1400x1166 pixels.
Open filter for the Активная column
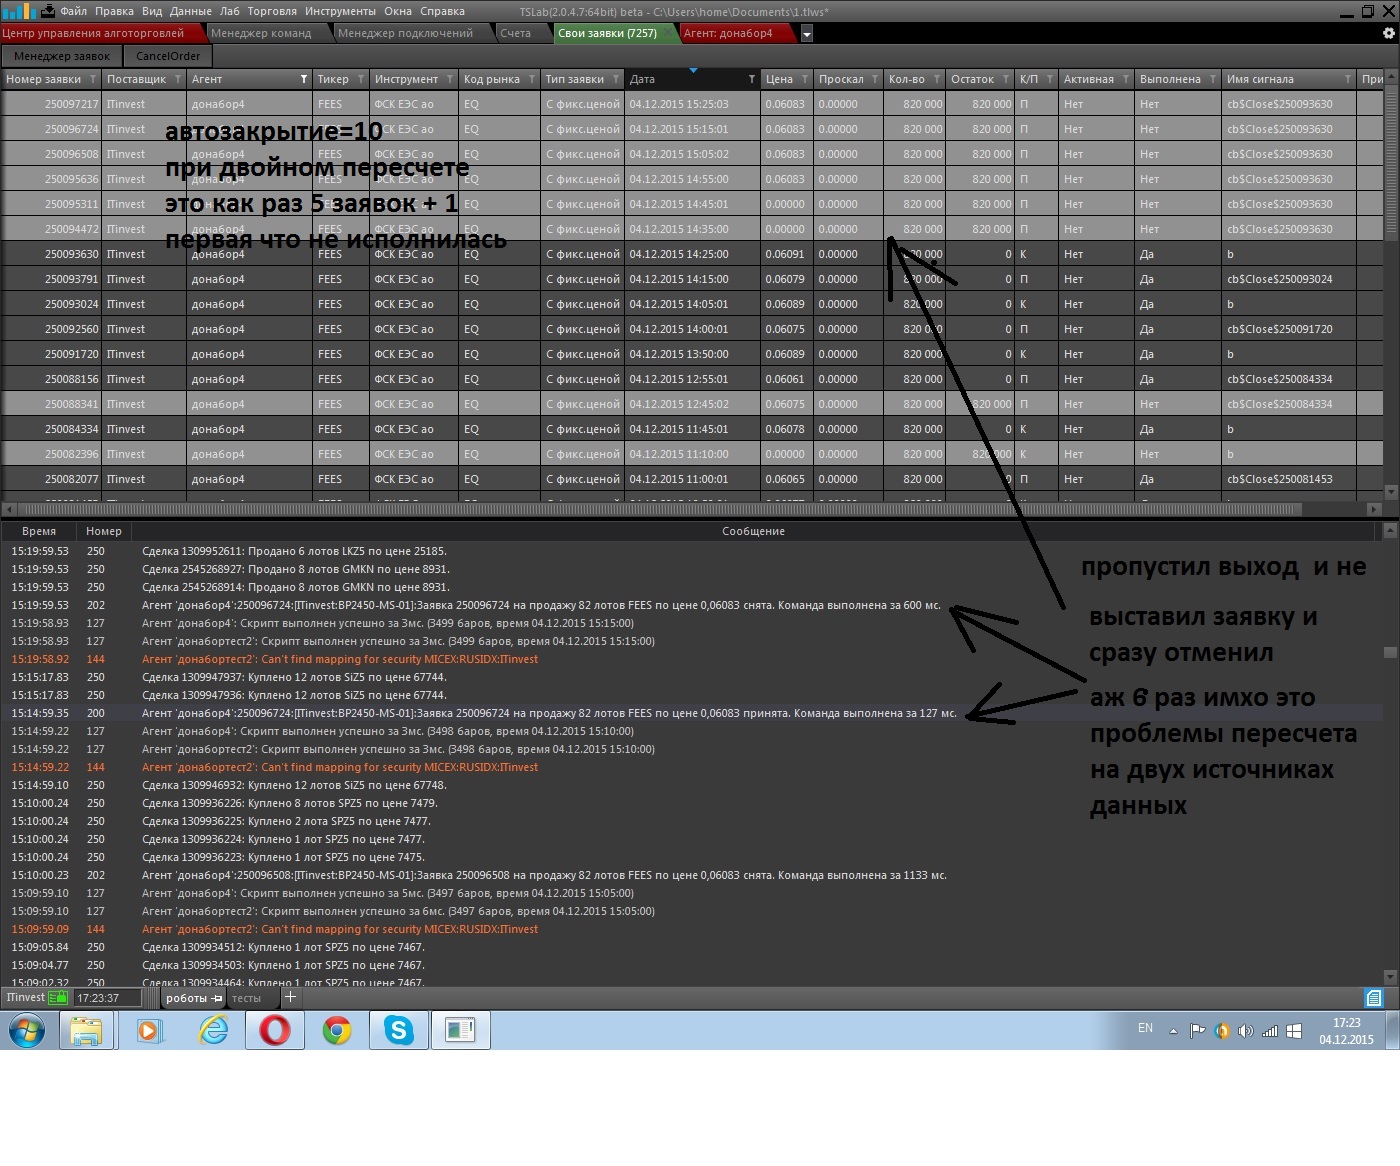[1126, 79]
